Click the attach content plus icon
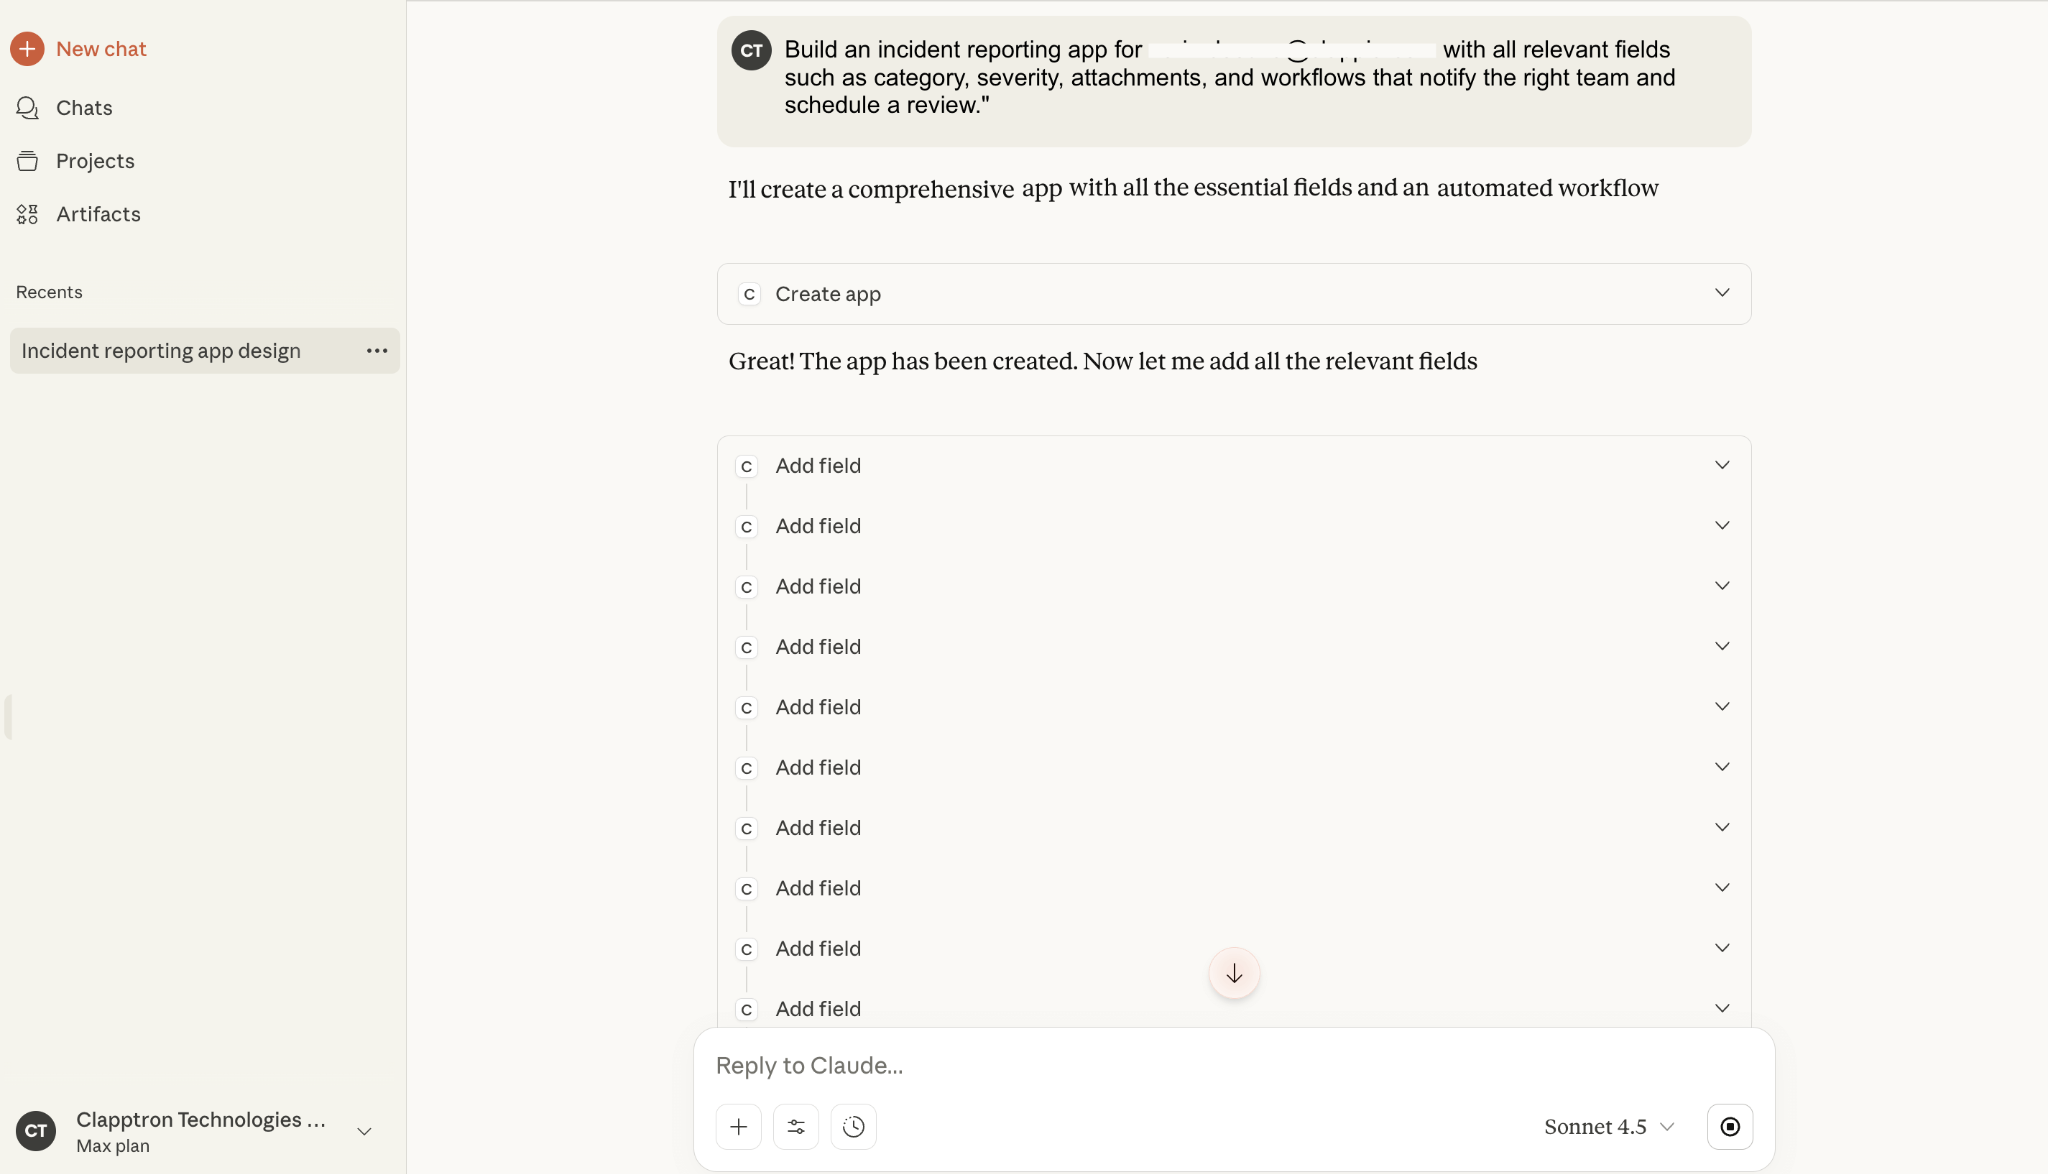Screen dimensions: 2048x1174 (737, 1126)
